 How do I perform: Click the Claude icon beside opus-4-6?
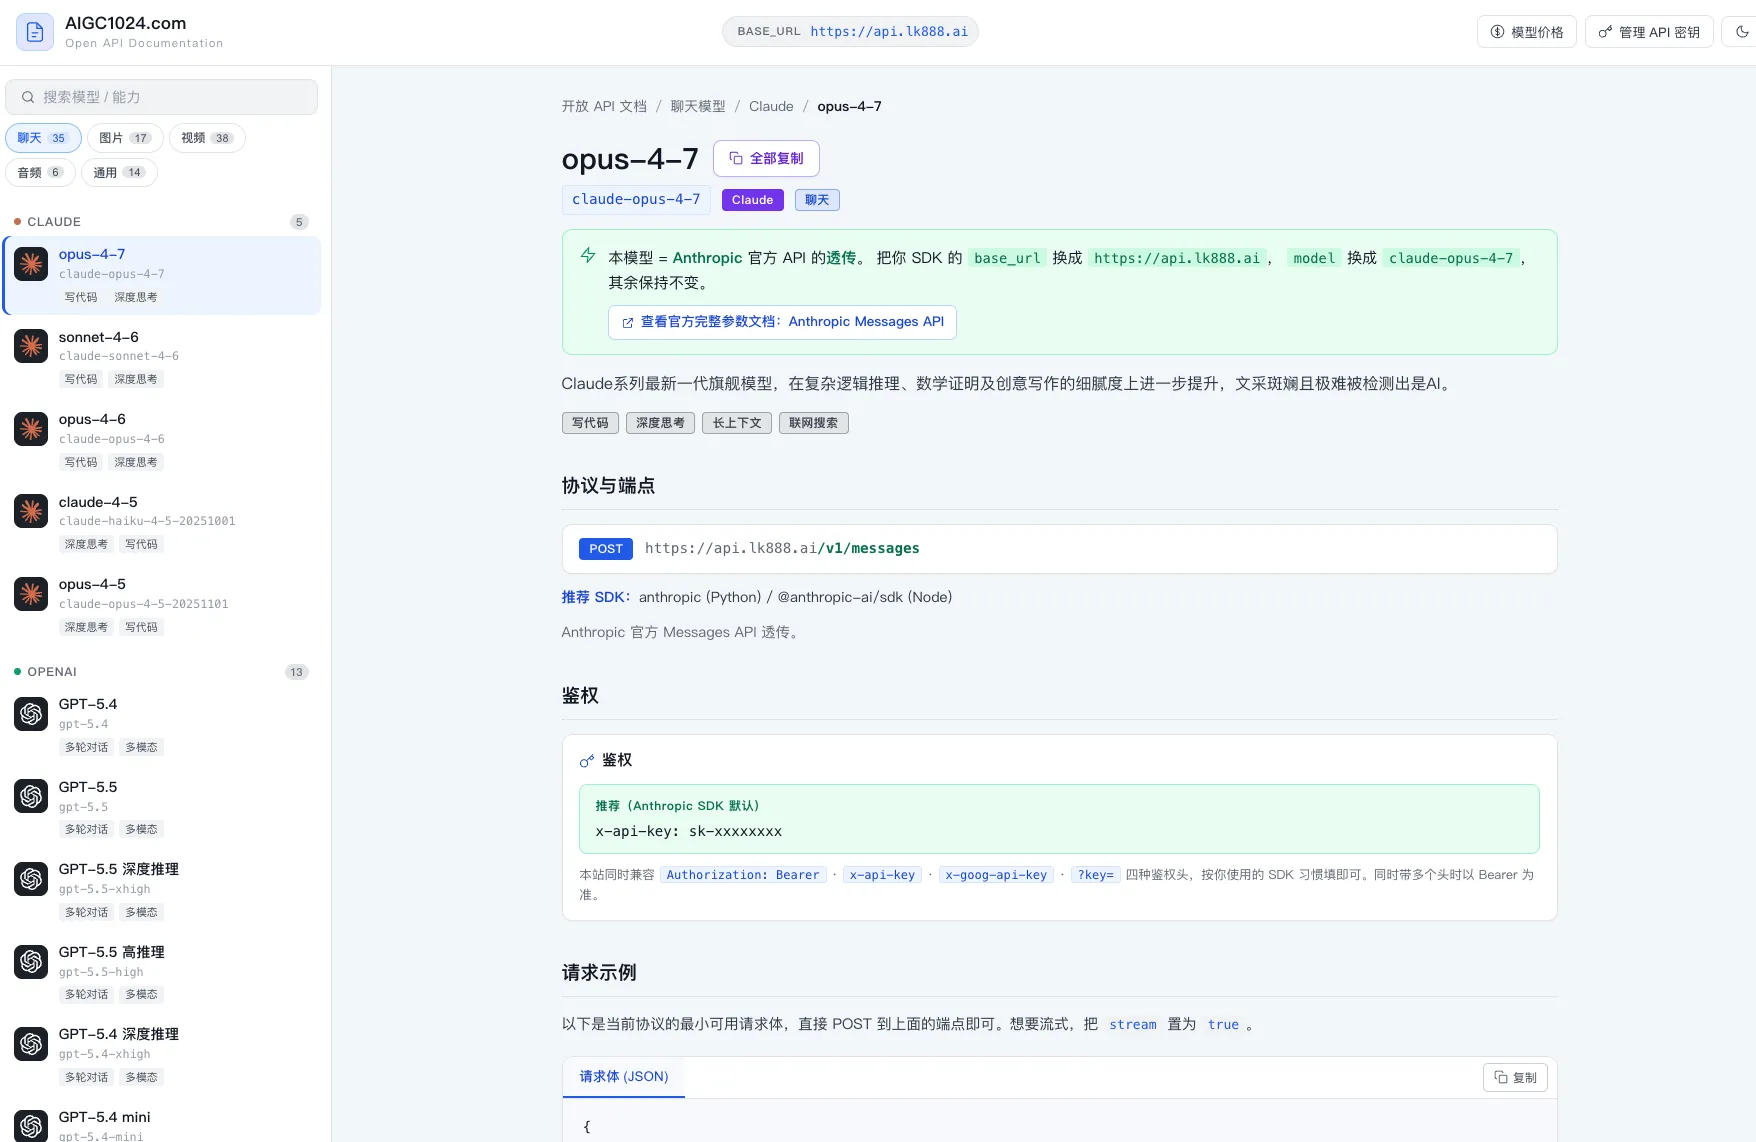coord(31,429)
